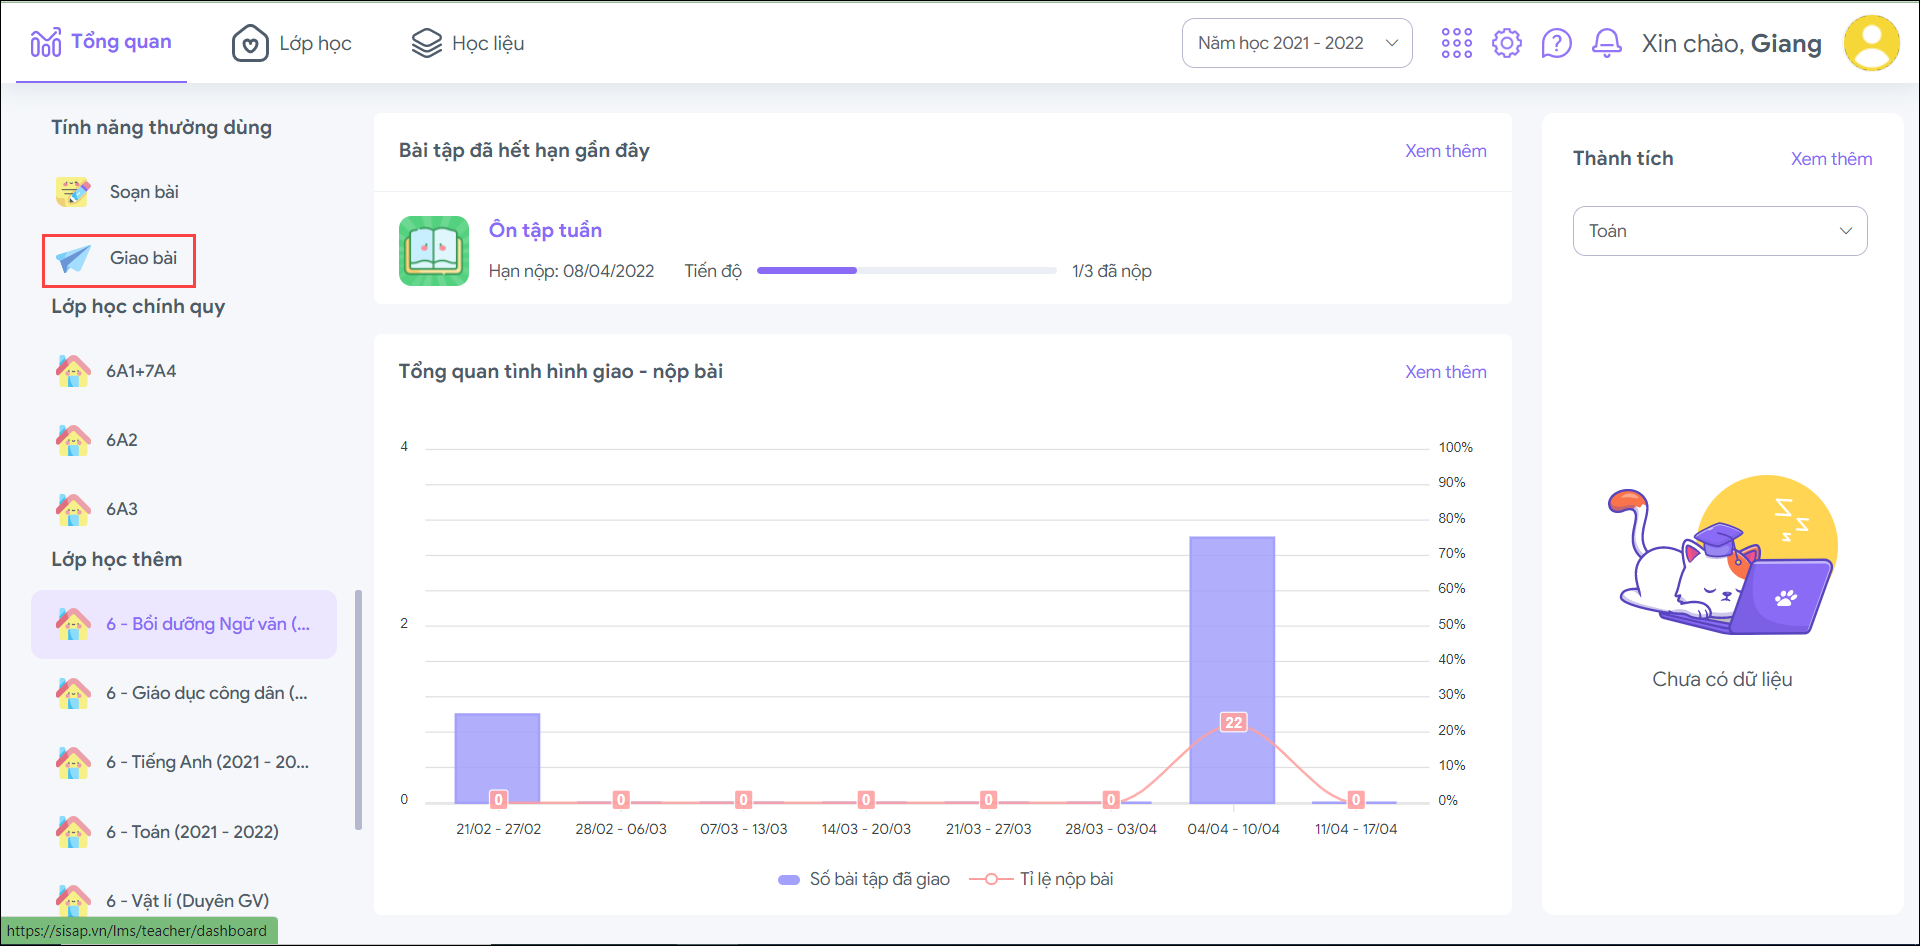
Task: Click the Ôn tập tuần progress bar
Action: click(x=906, y=271)
